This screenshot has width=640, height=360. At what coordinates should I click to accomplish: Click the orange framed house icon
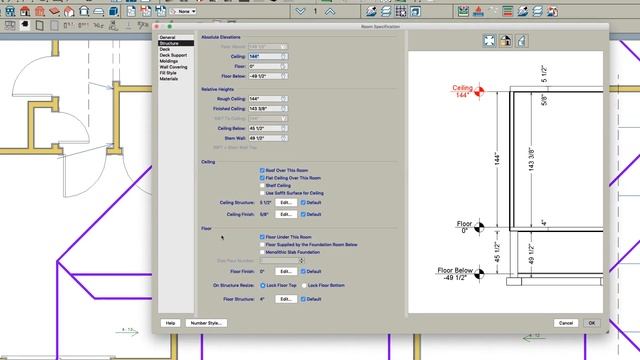pos(40,11)
